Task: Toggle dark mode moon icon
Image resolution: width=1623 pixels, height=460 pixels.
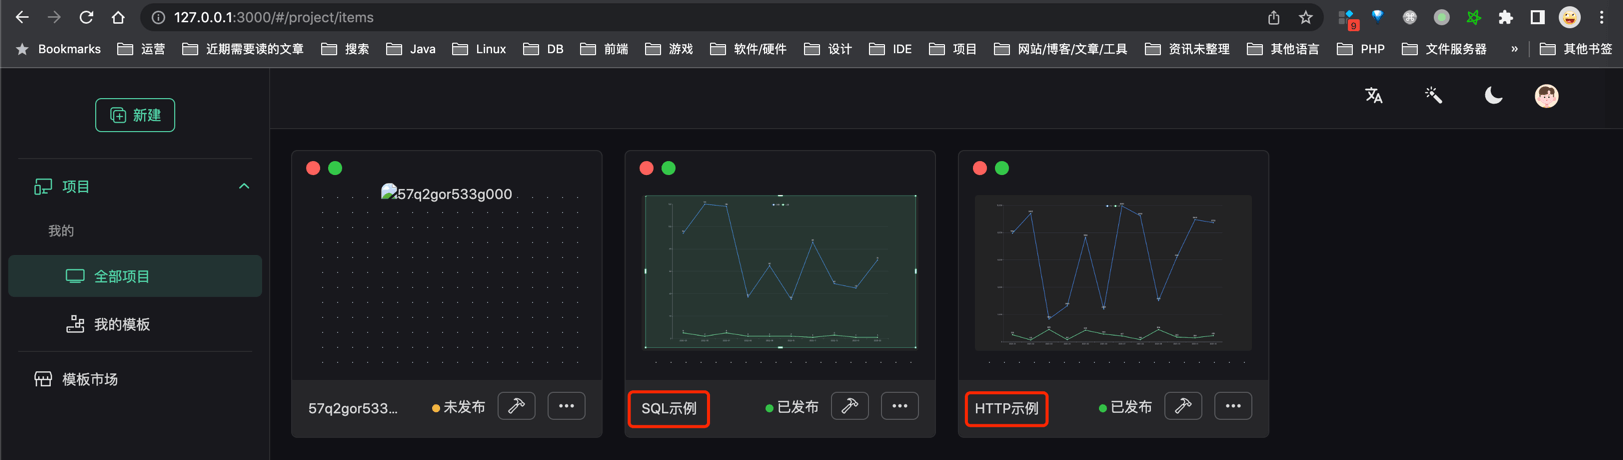Action: click(x=1492, y=96)
